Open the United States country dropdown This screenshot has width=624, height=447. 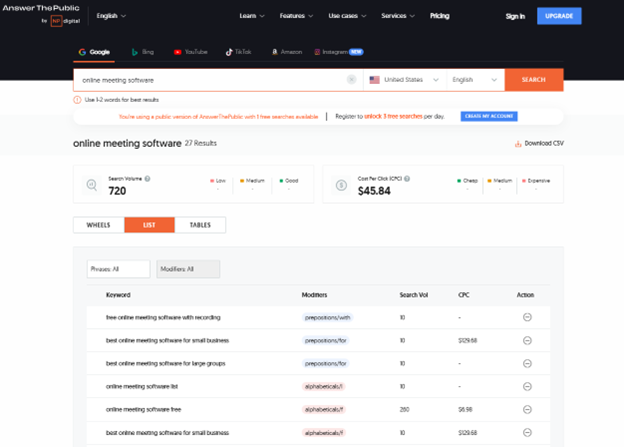pyautogui.click(x=404, y=80)
